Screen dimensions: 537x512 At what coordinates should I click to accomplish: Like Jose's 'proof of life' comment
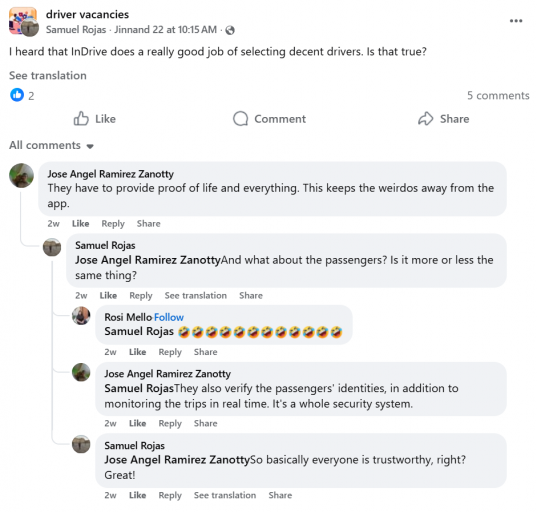[80, 224]
